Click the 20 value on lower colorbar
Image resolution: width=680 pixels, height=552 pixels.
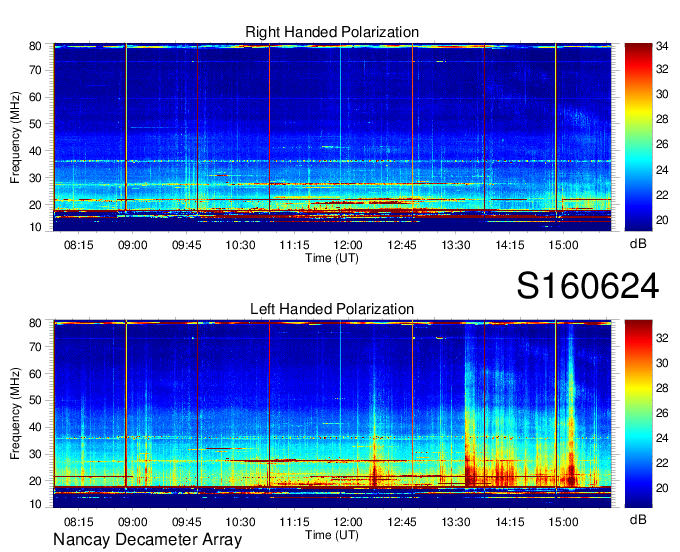(x=662, y=488)
